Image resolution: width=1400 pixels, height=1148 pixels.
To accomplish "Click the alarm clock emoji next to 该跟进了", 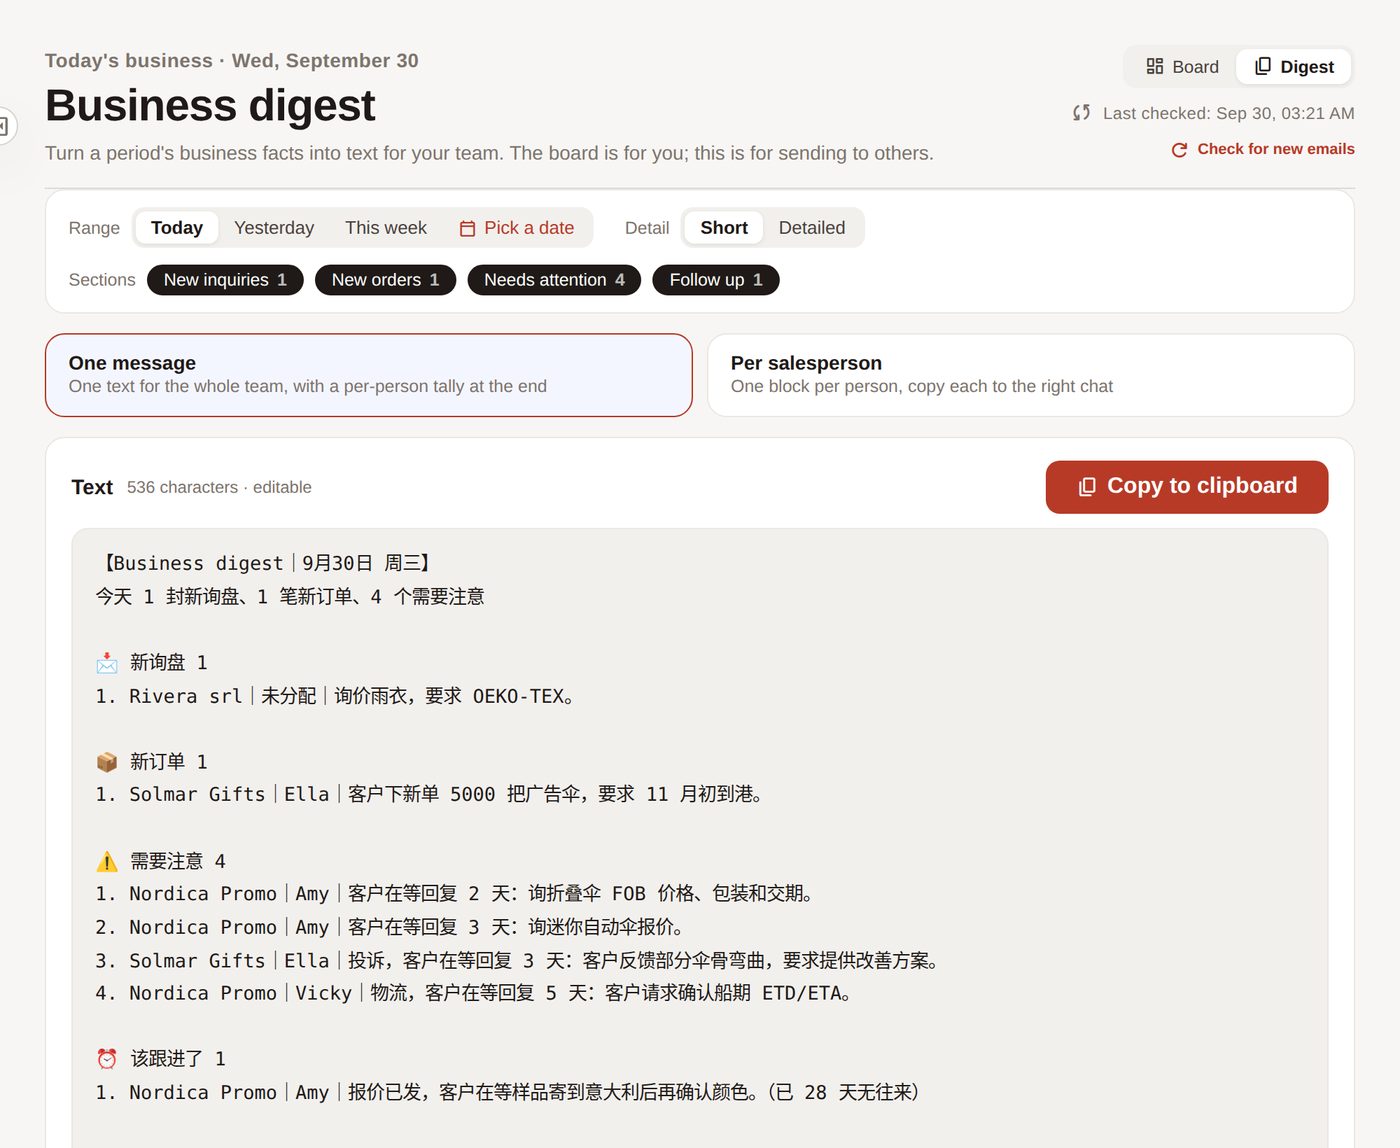I will [x=107, y=1059].
